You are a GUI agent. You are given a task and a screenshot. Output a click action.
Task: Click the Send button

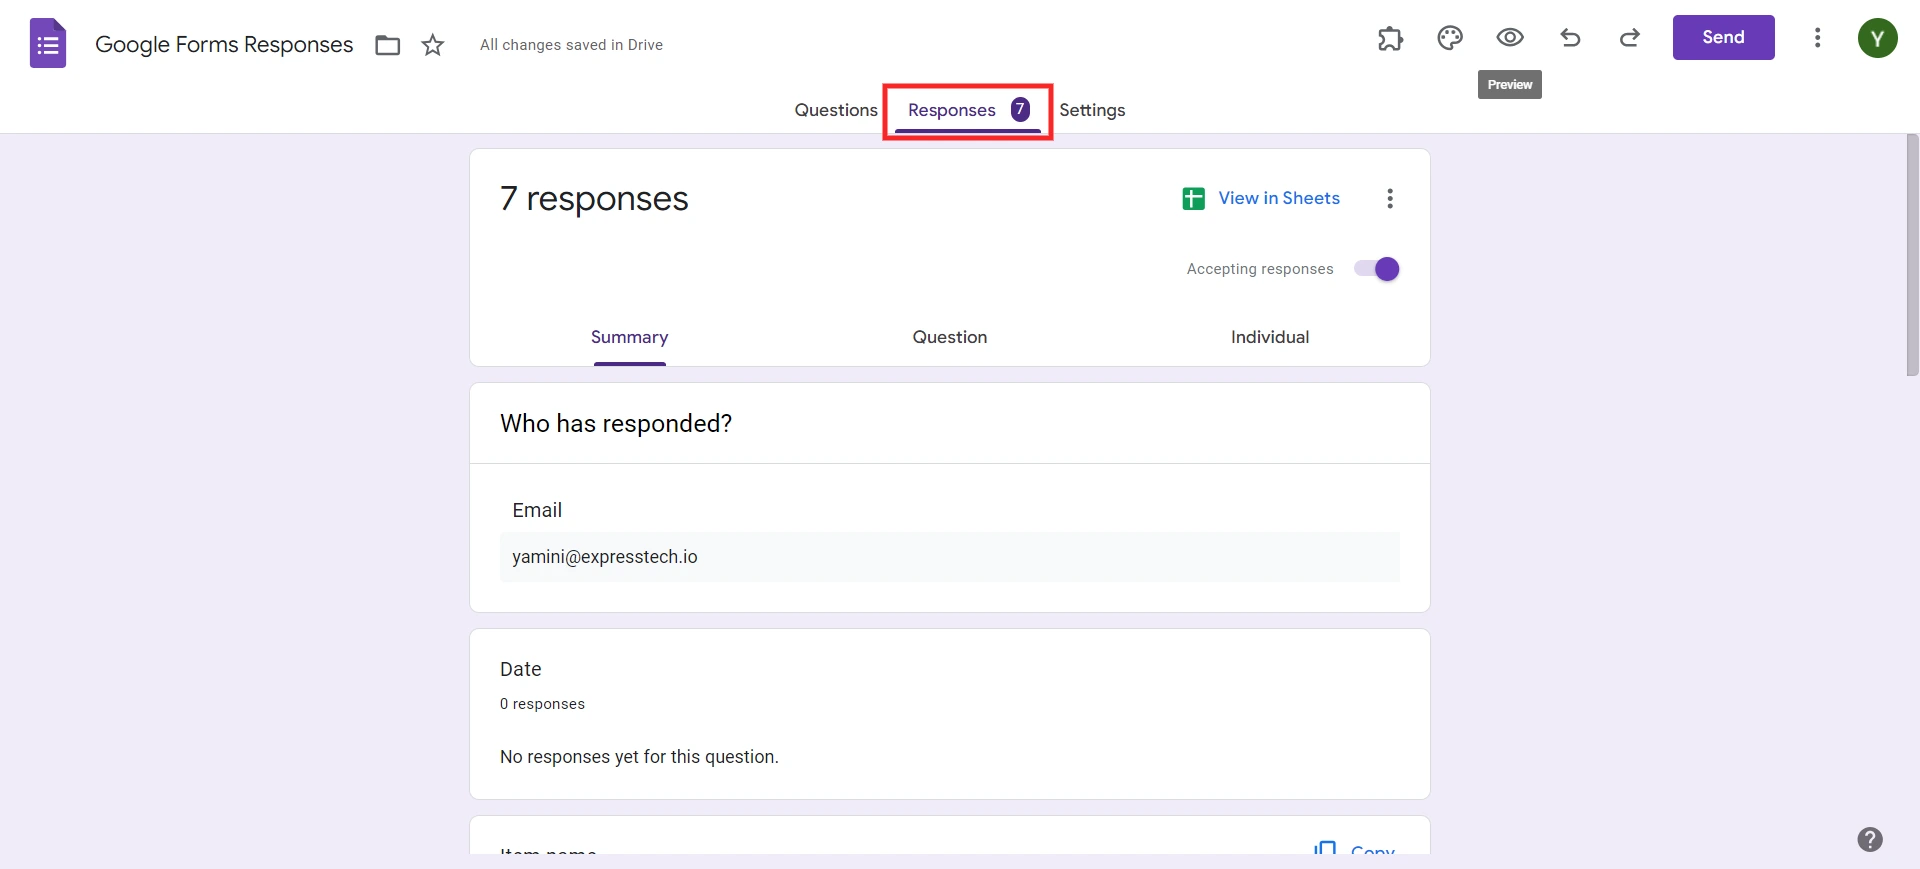pos(1724,37)
